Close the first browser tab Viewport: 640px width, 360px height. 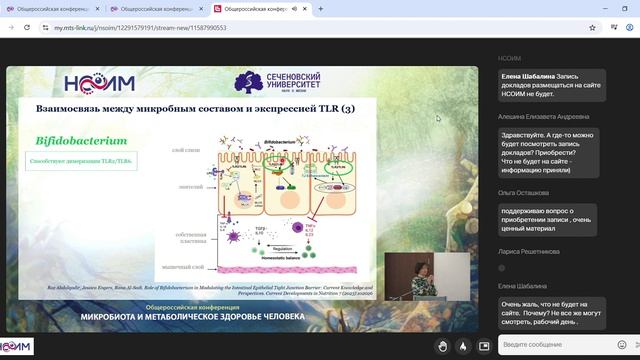pyautogui.click(x=97, y=9)
